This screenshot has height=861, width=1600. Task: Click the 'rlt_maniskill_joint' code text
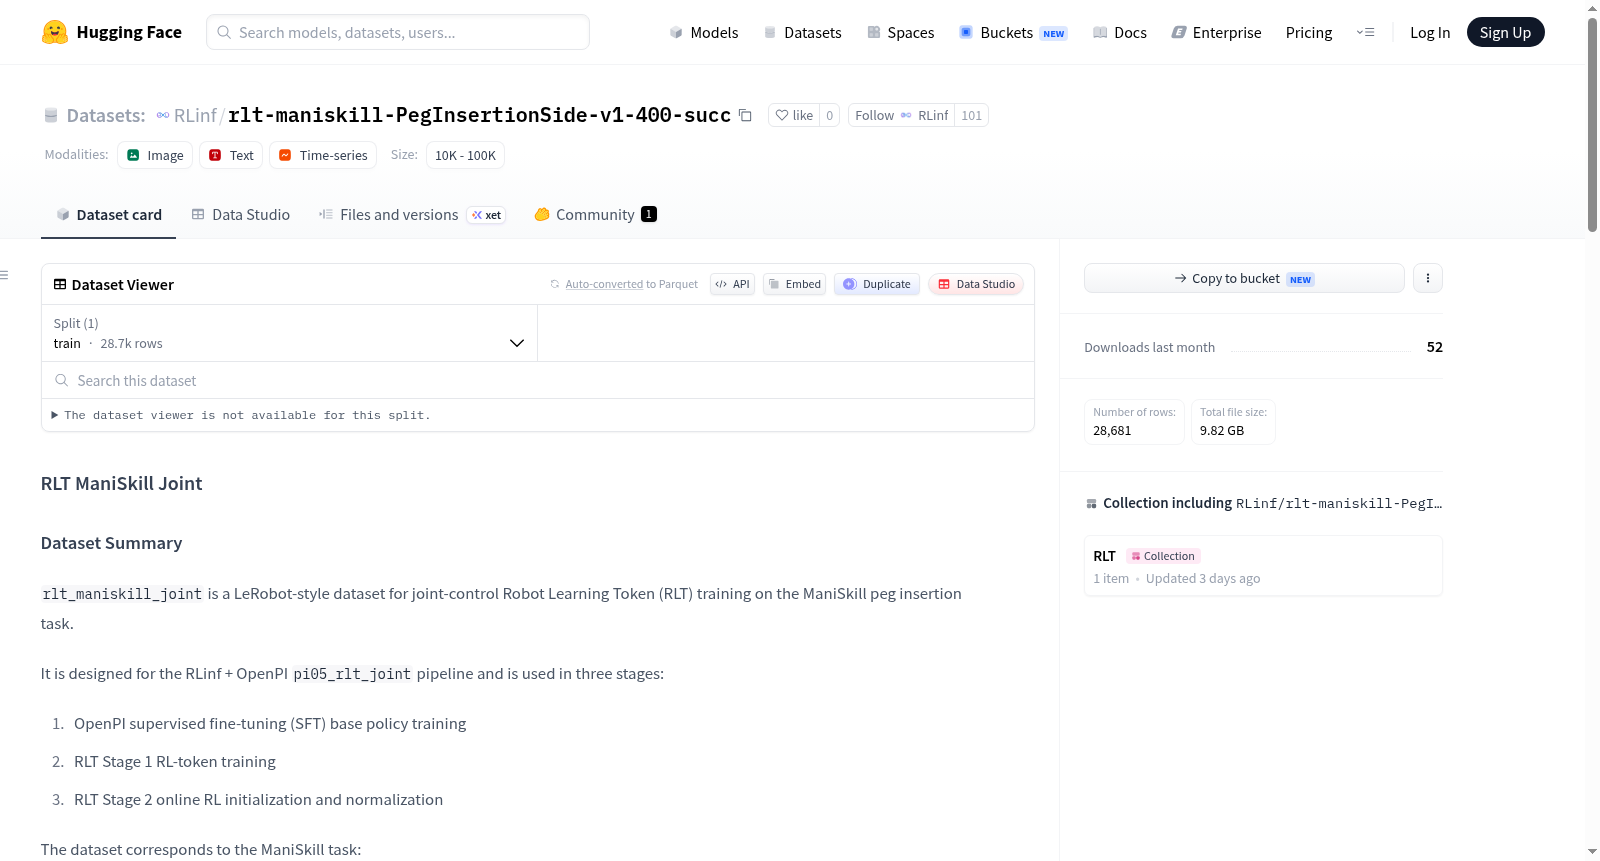(x=122, y=594)
